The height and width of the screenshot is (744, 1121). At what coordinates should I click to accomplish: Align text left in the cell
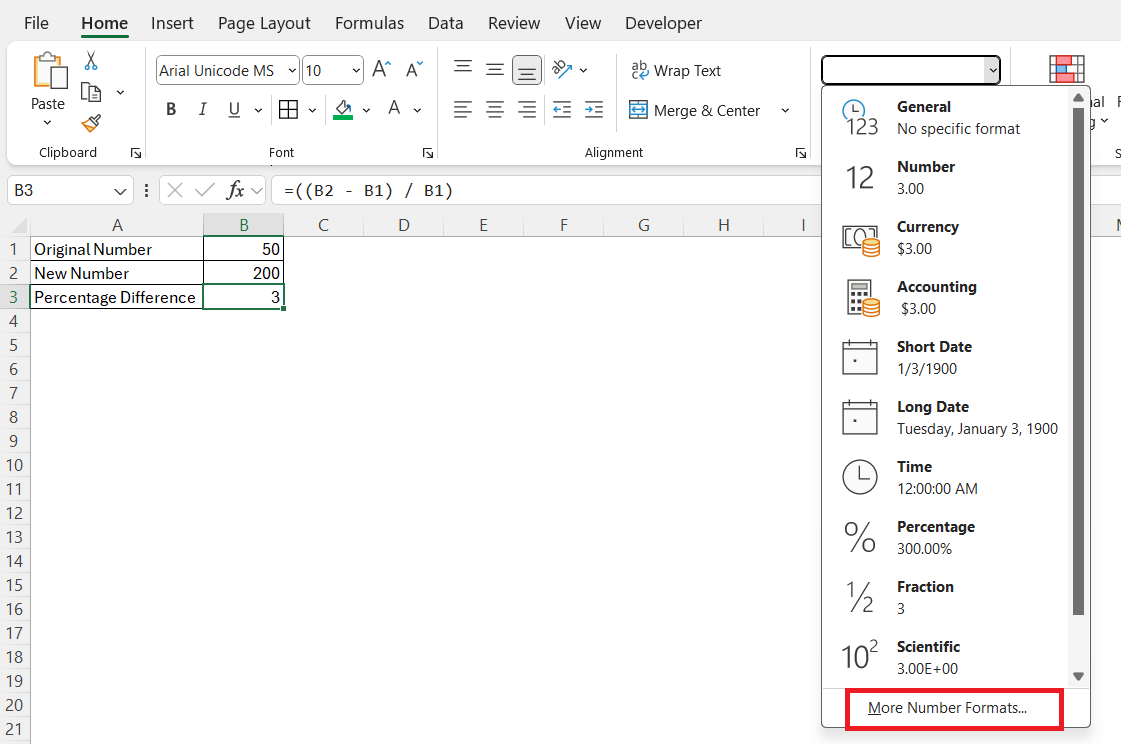(463, 109)
